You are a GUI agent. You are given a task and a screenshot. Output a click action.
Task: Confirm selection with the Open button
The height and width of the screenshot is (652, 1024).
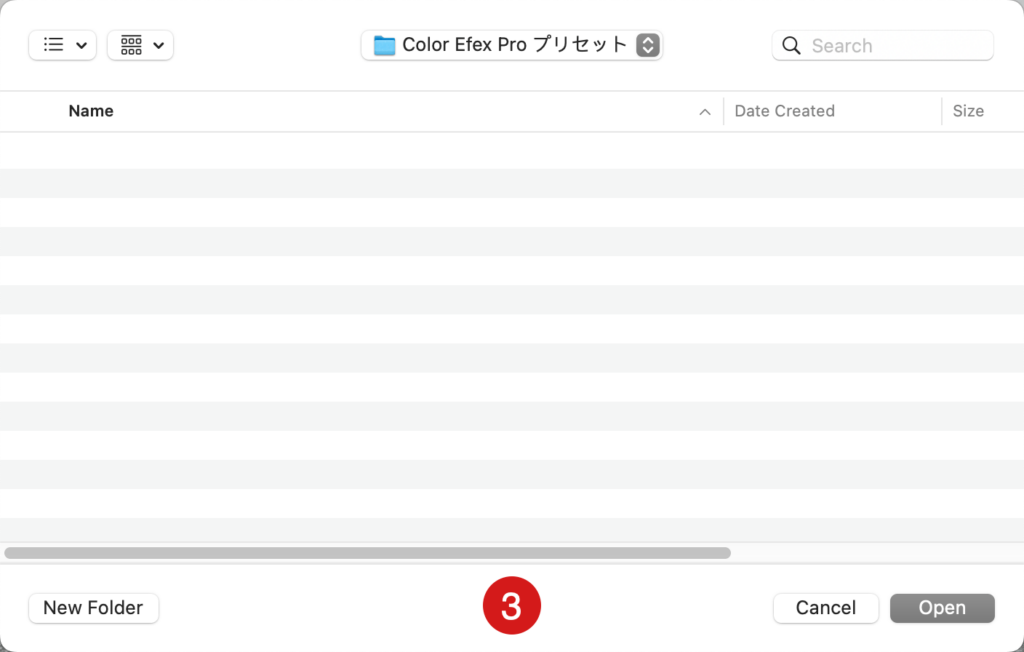[x=942, y=608]
